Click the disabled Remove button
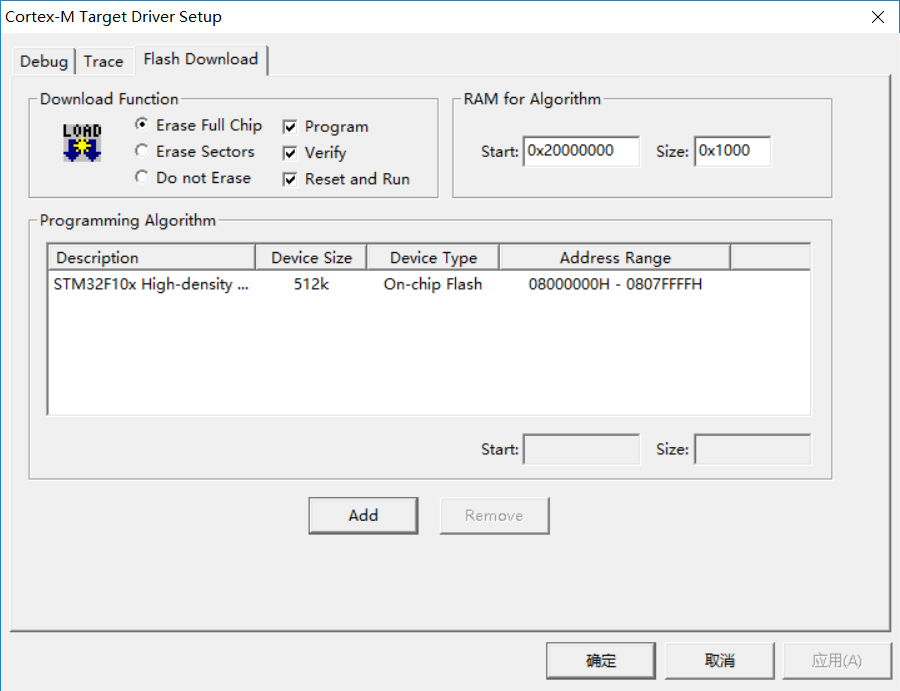The width and height of the screenshot is (900, 691). [494, 515]
